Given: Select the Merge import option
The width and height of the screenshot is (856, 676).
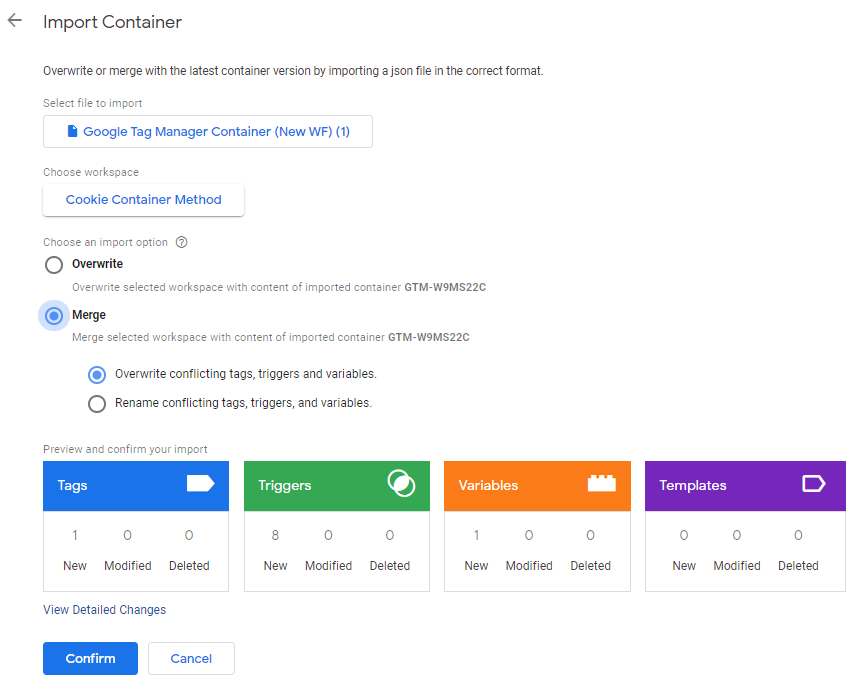Looking at the screenshot, I should [x=54, y=315].
